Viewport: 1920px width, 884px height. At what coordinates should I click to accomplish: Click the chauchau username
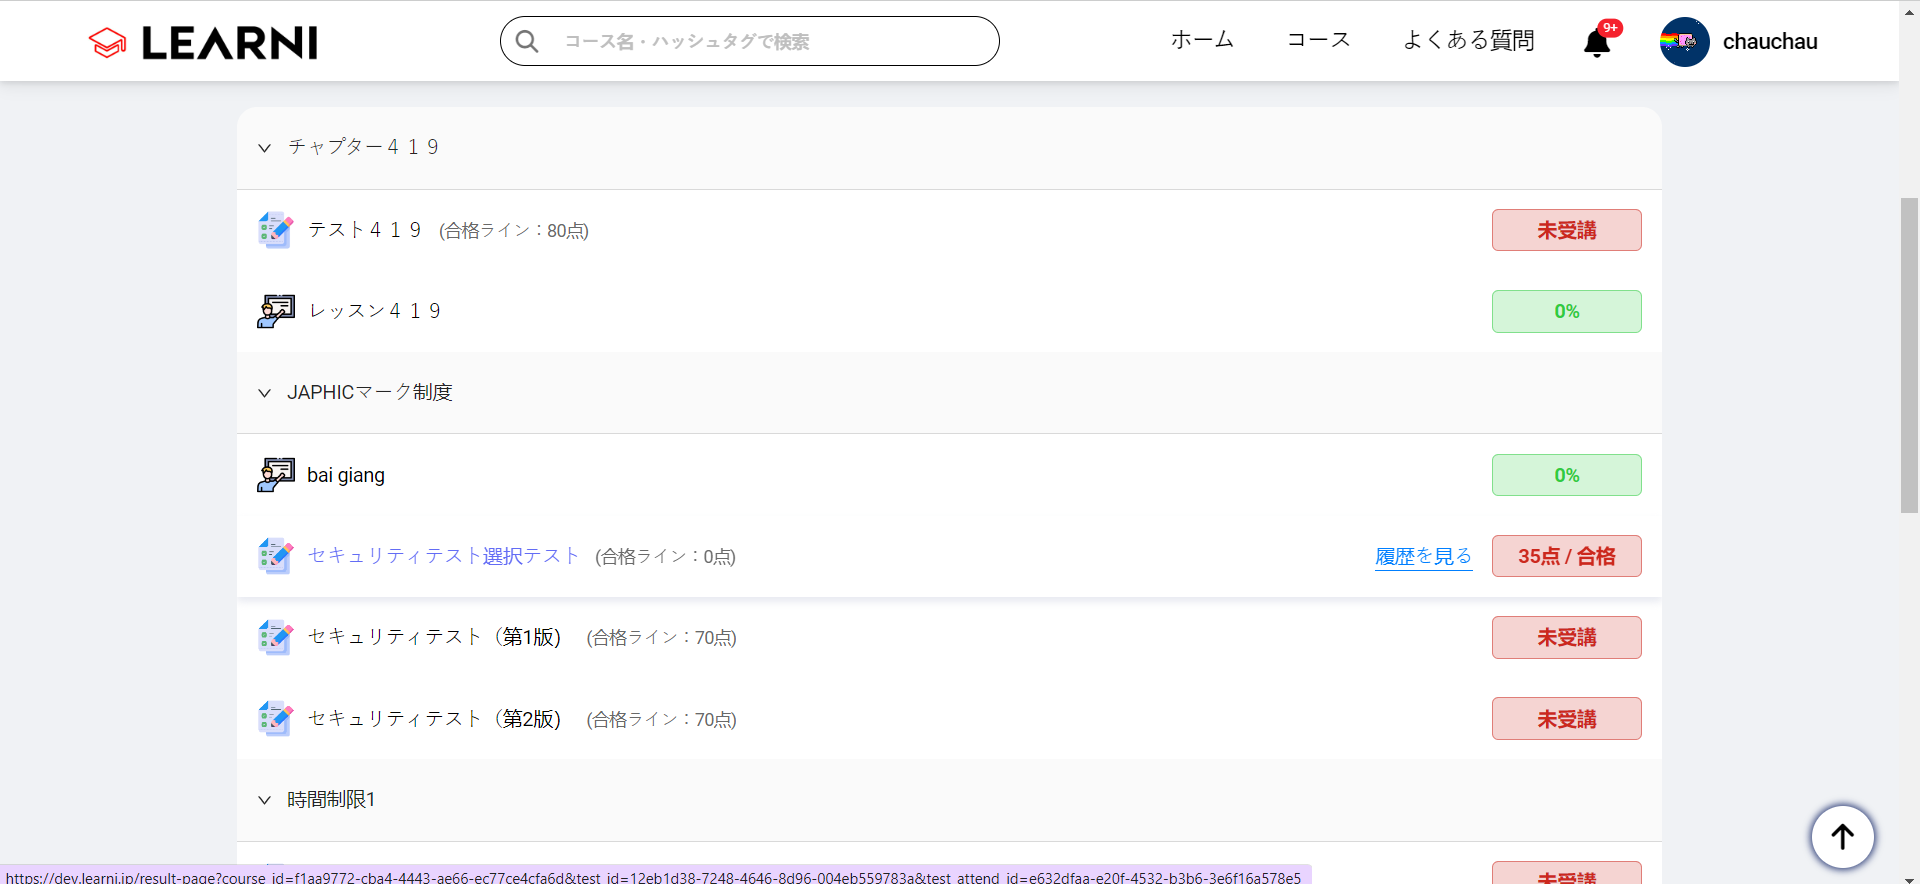point(1770,42)
